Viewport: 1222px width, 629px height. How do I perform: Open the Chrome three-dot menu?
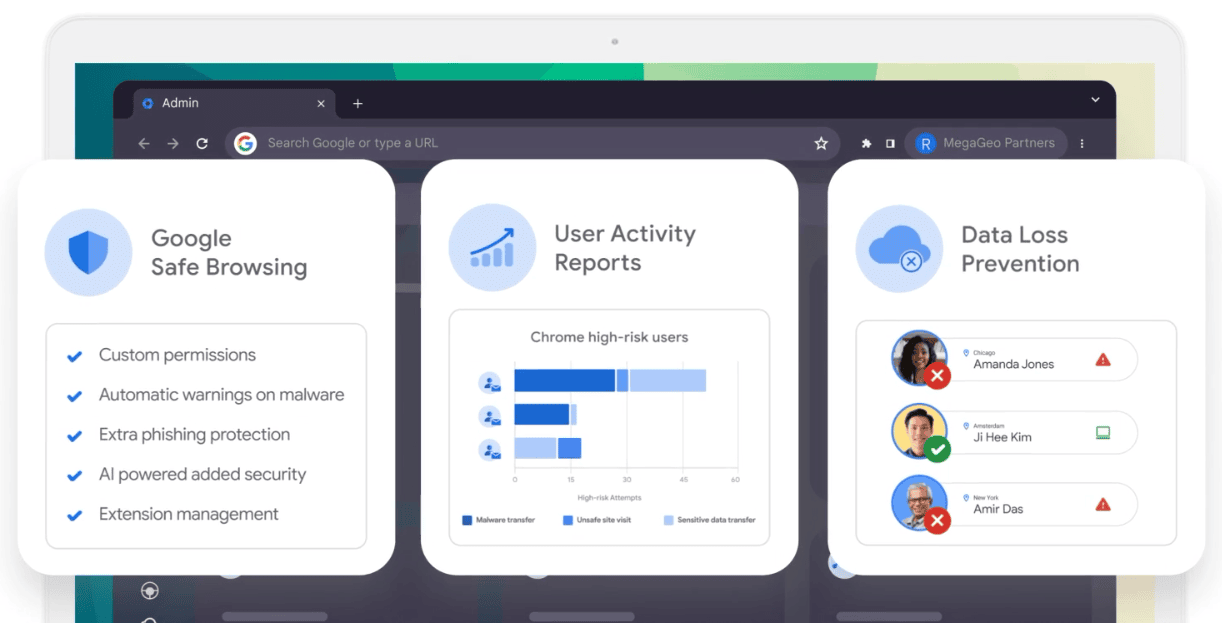click(x=1082, y=144)
